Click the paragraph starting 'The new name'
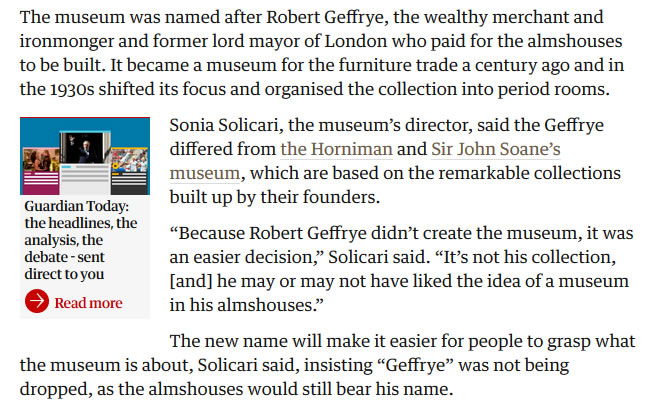 click(328, 365)
